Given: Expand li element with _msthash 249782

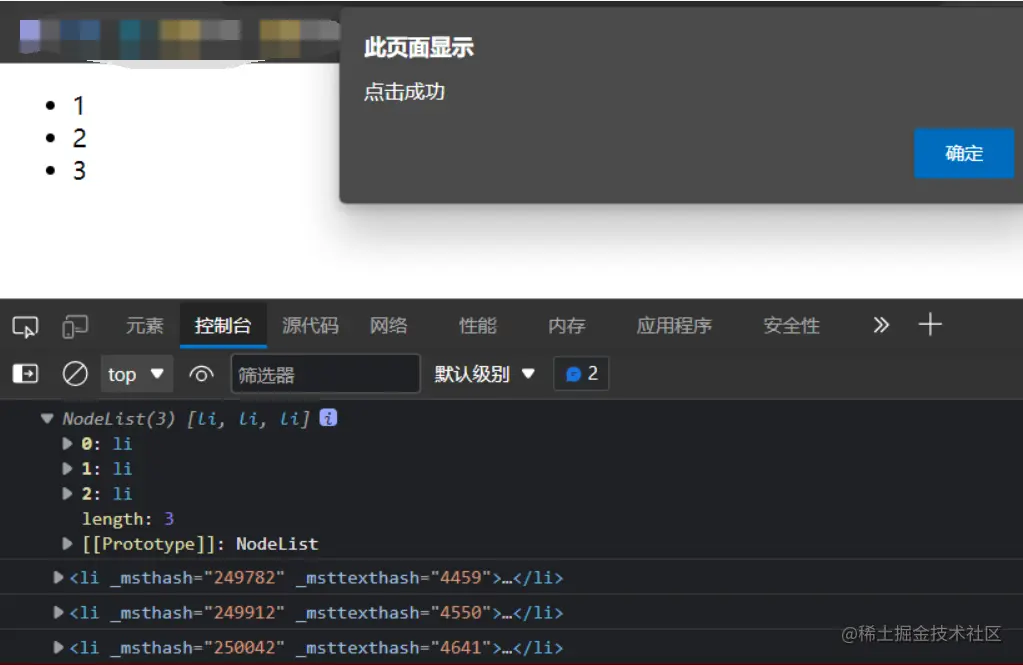Looking at the screenshot, I should tap(58, 578).
